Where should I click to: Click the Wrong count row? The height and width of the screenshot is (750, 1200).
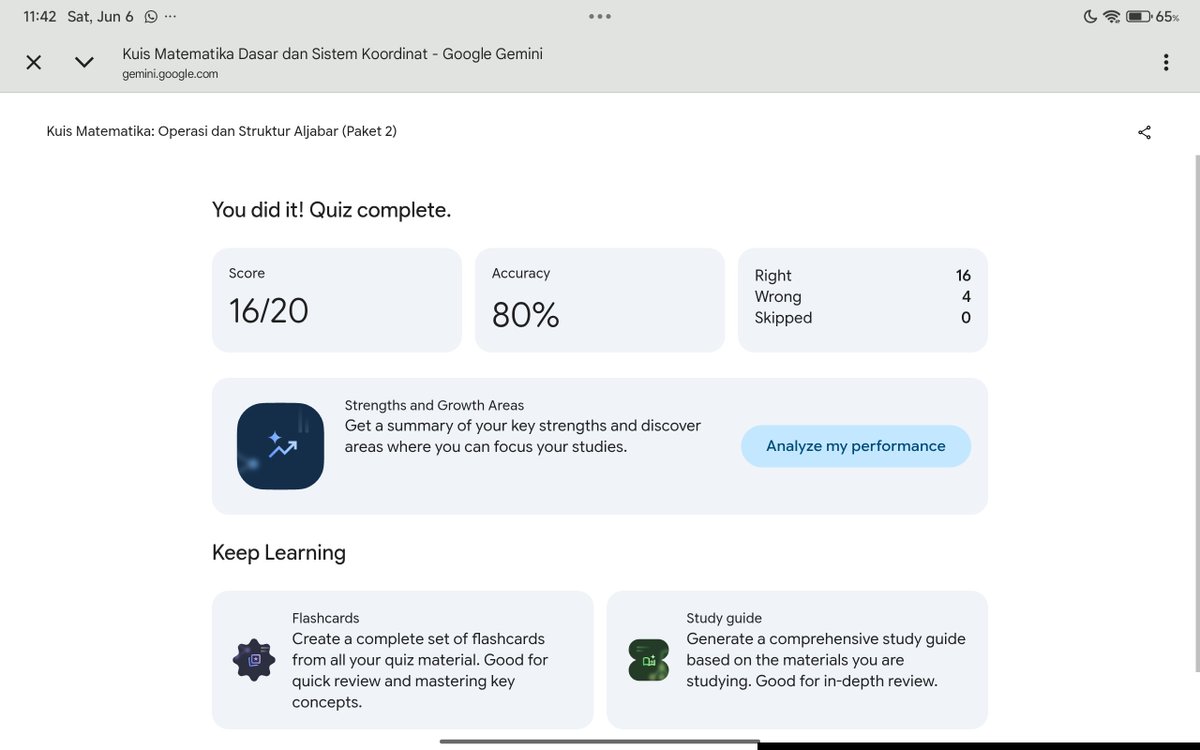coord(863,296)
